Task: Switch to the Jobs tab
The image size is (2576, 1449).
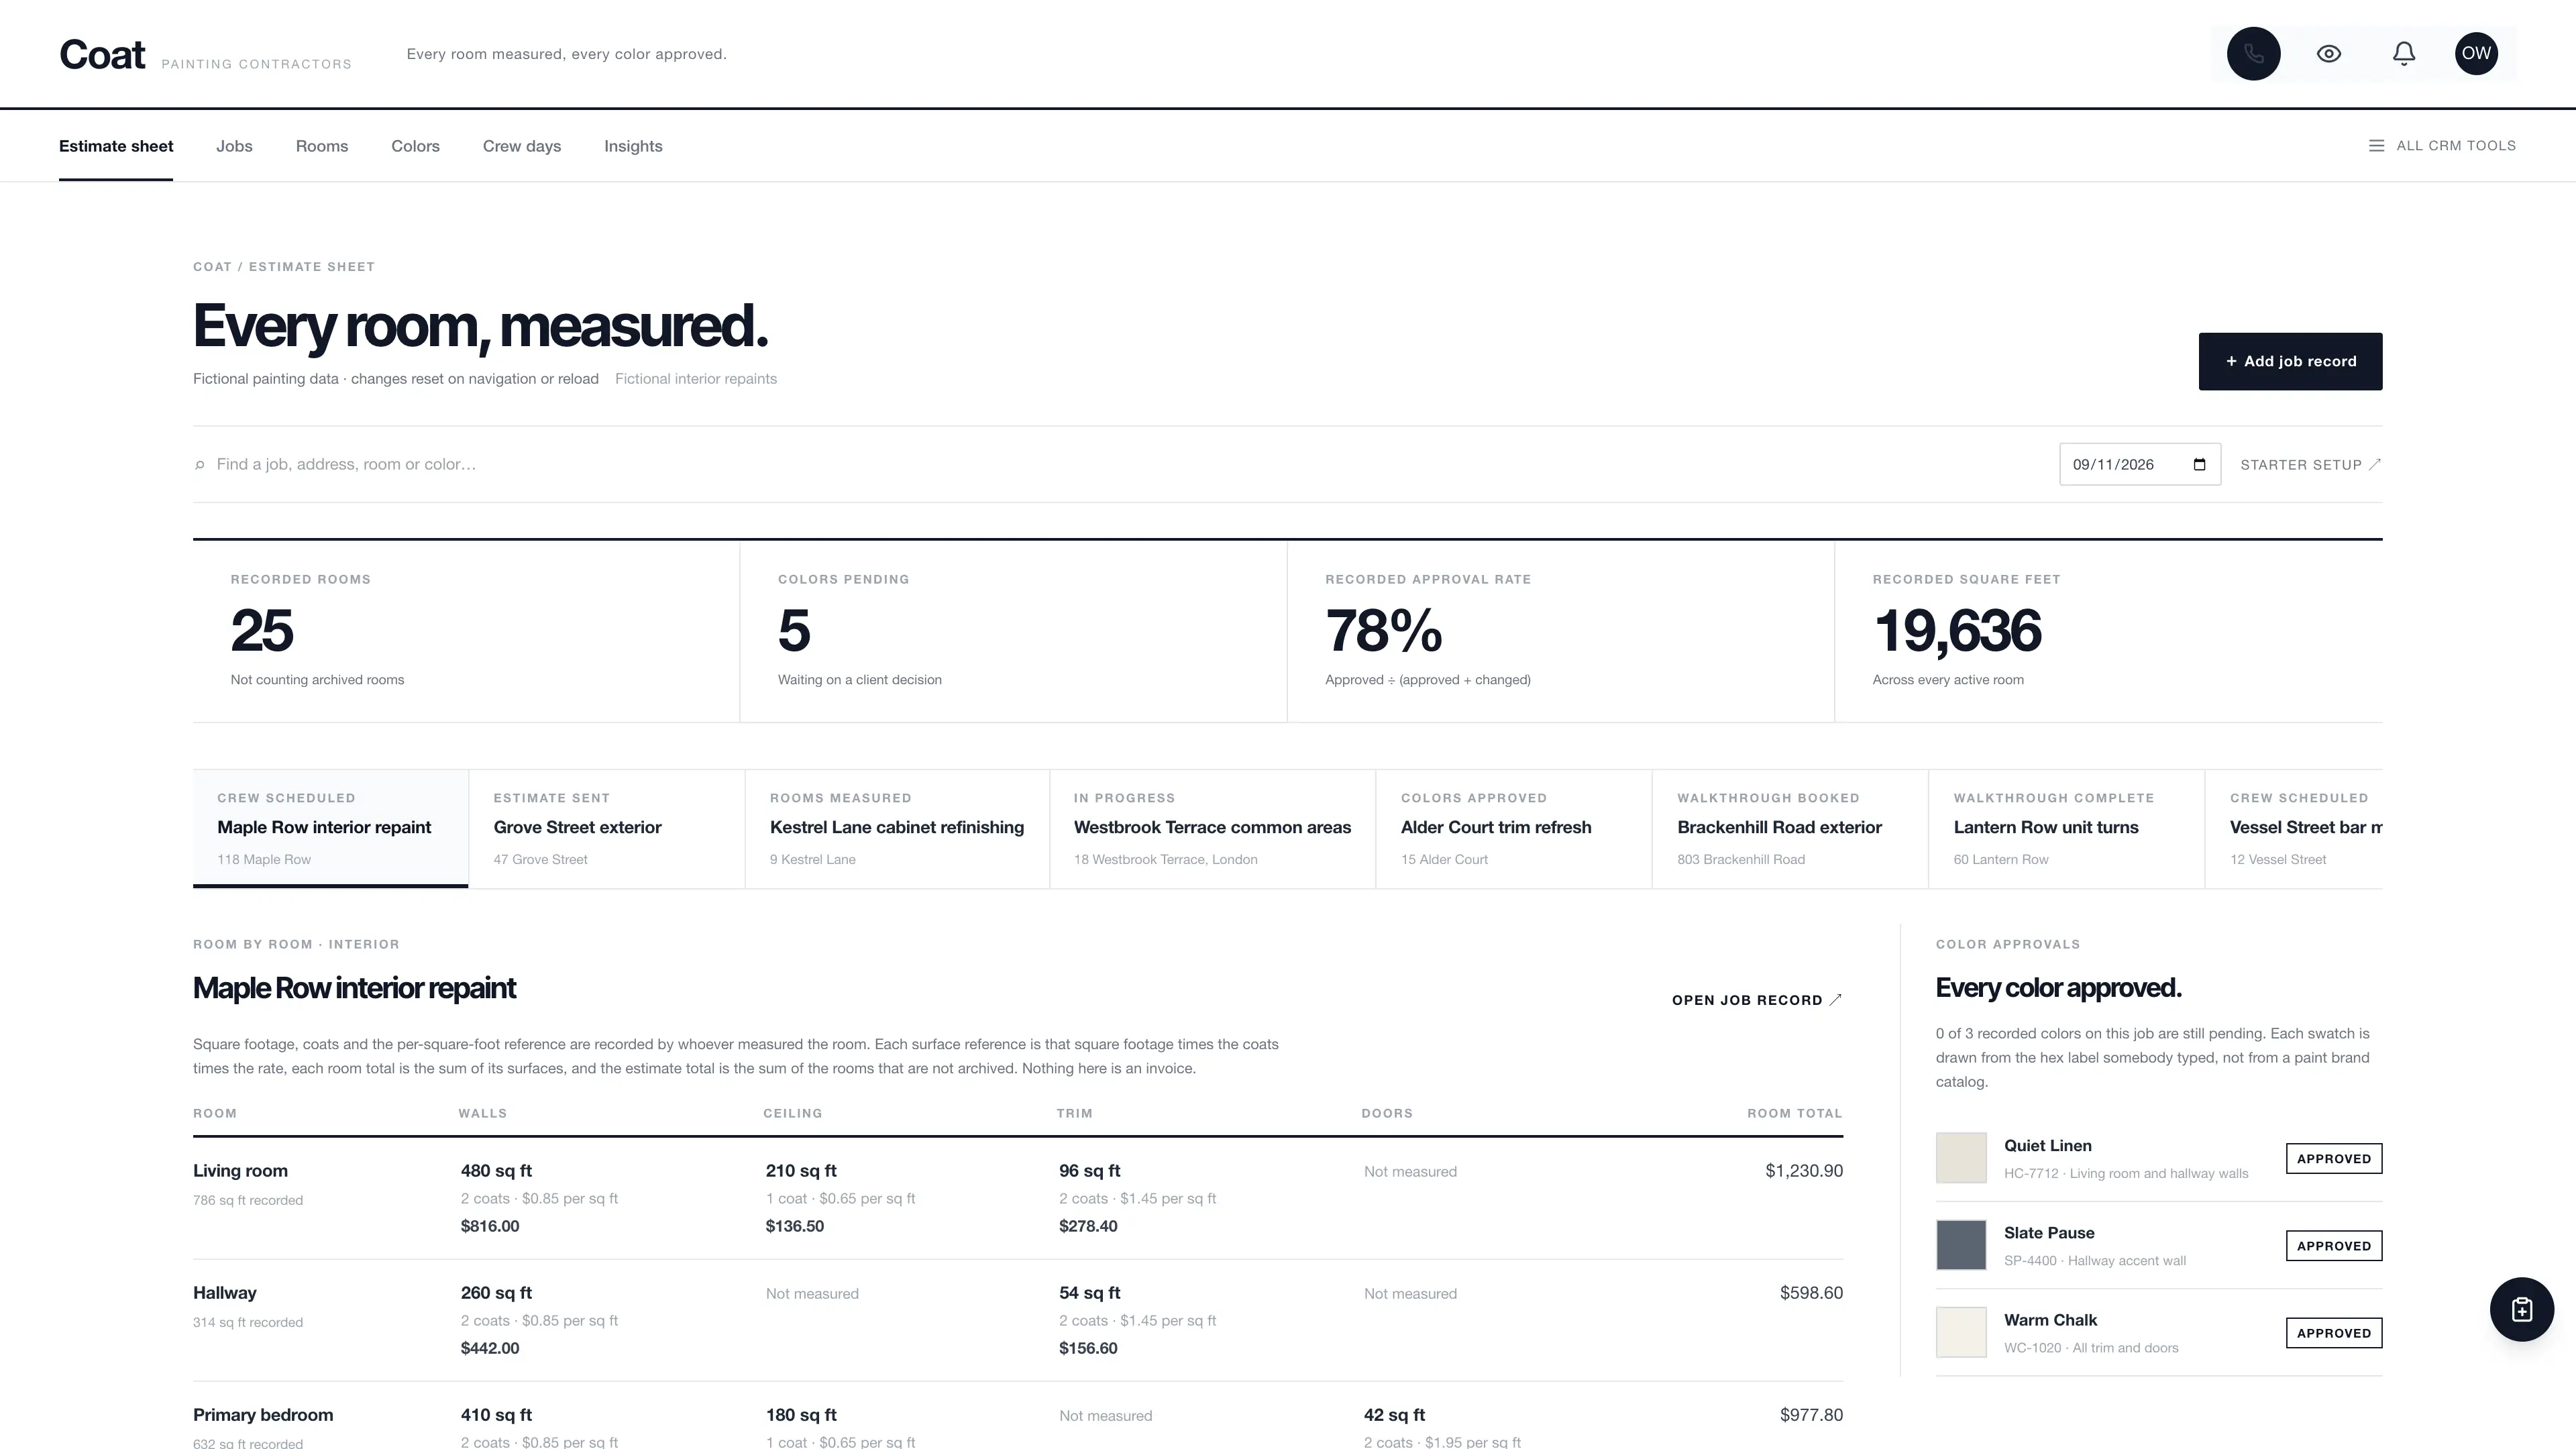Action: tap(234, 146)
